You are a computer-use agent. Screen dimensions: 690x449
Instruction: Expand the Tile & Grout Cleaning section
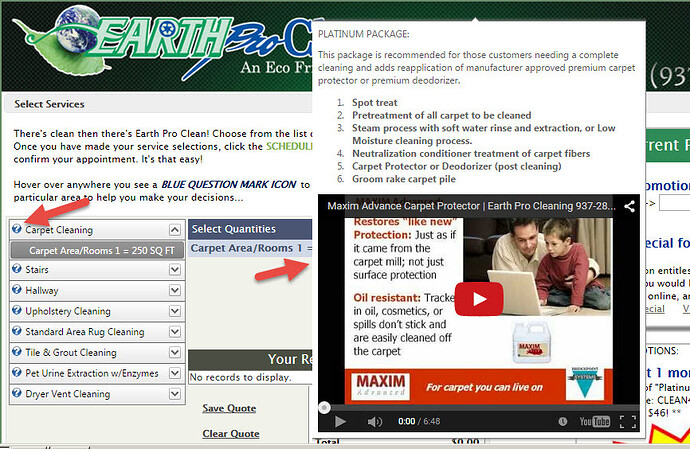click(175, 352)
